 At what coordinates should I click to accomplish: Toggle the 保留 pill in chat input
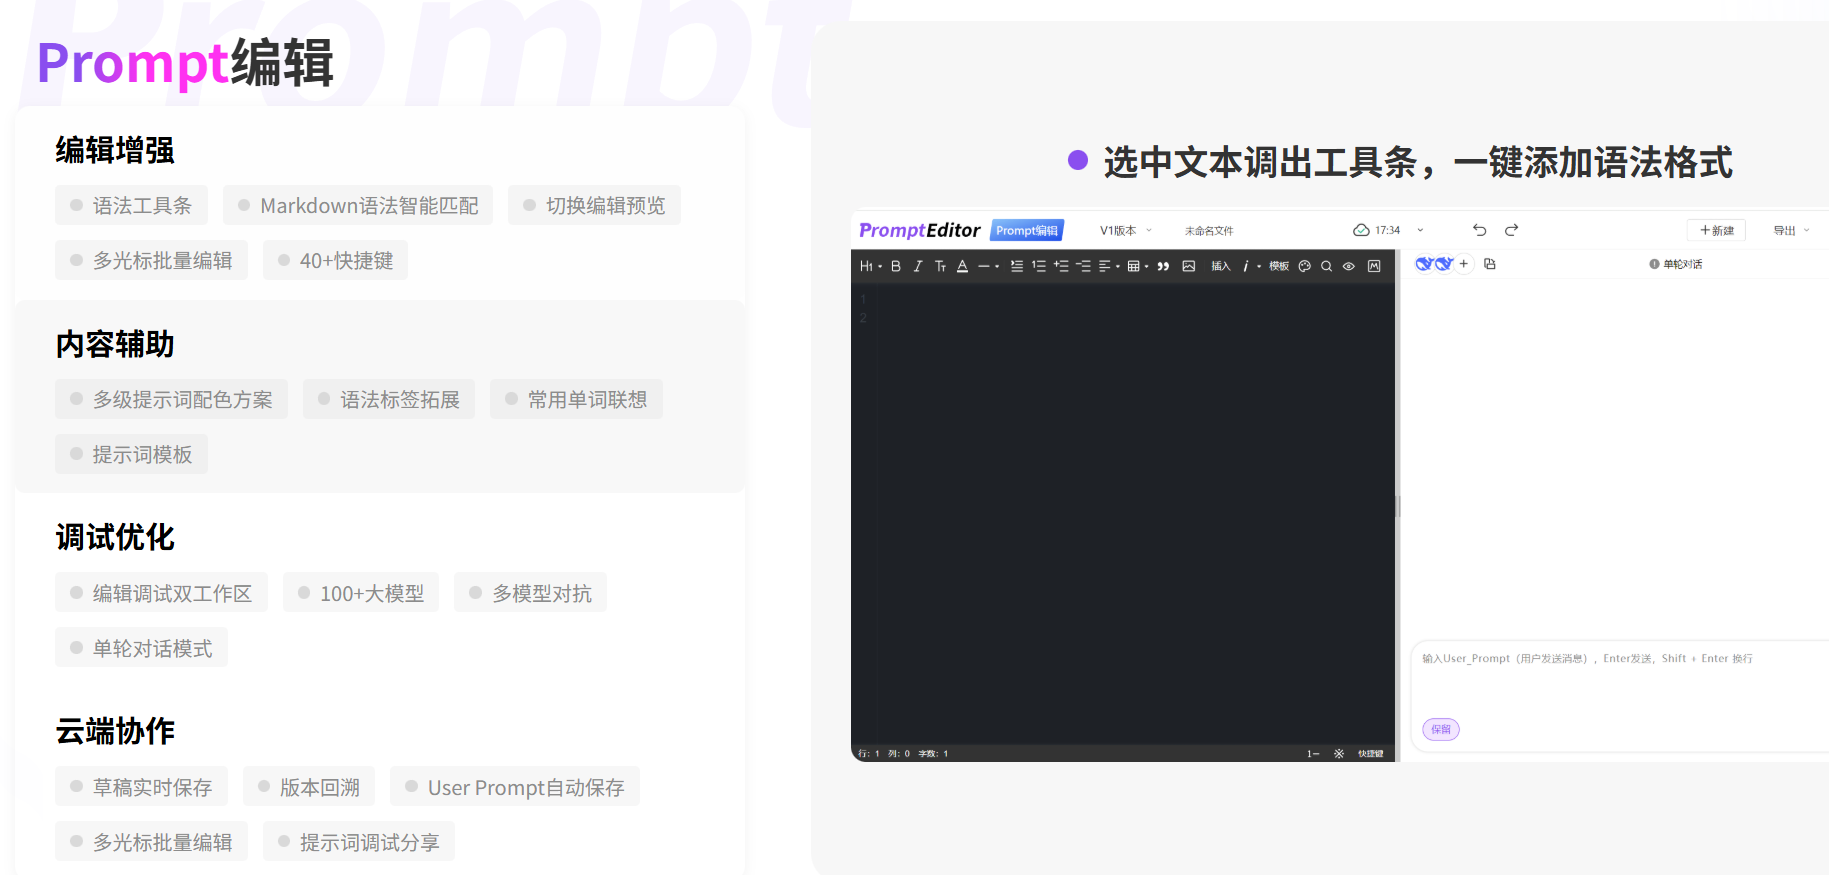(1440, 729)
